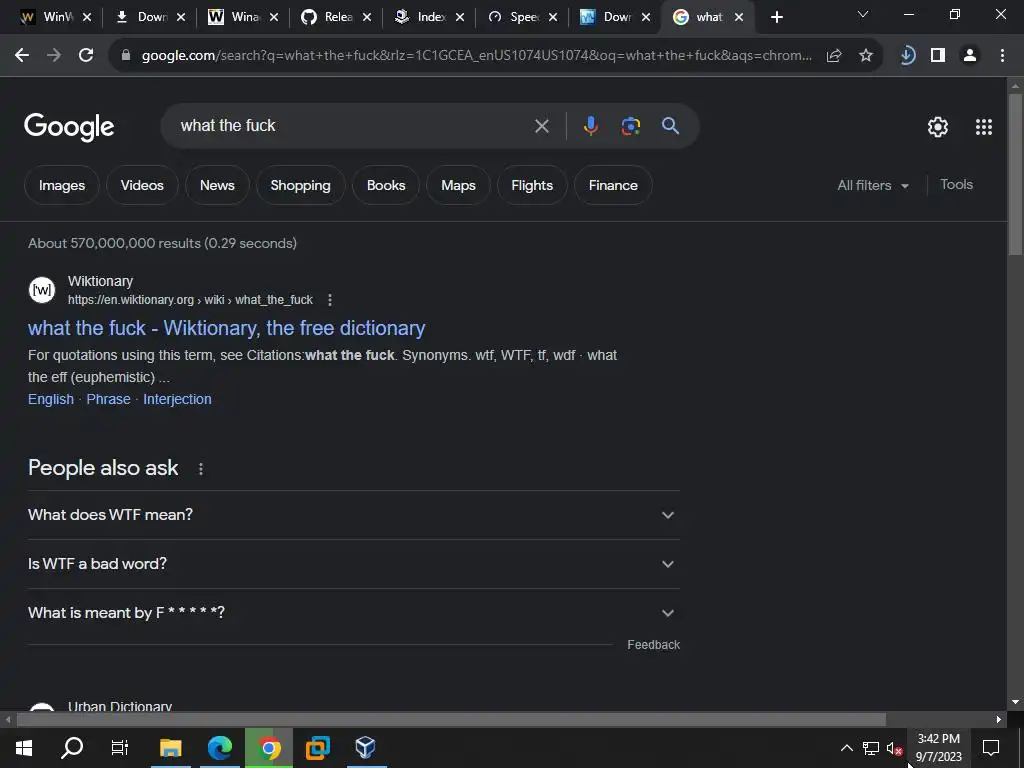This screenshot has width=1024, height=768.
Task: Open the 'Phrase' sitelink
Action: pos(108,400)
